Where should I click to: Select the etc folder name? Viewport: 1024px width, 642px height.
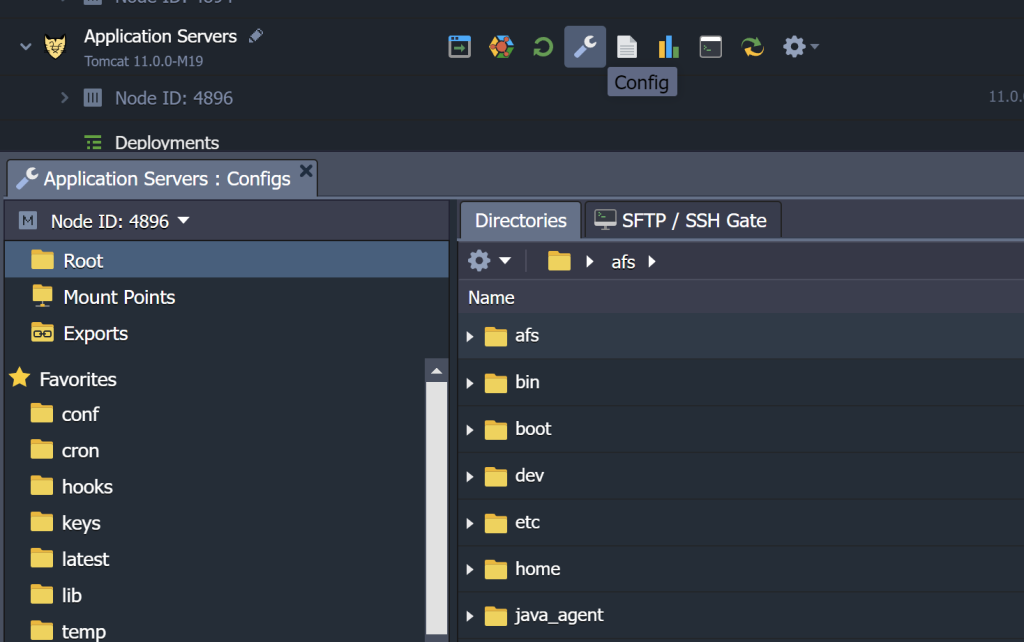527,522
